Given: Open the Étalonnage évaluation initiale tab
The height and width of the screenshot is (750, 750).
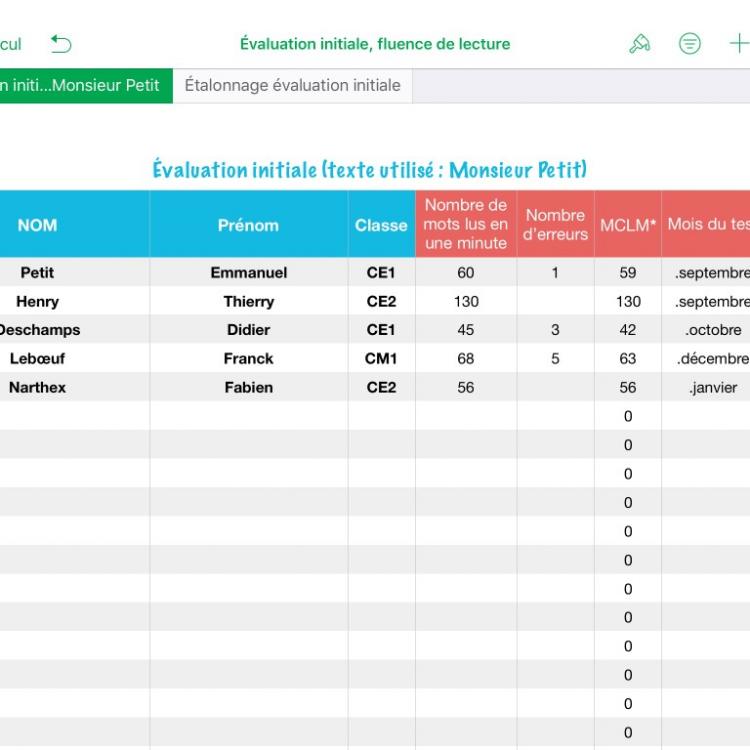Looking at the screenshot, I should pos(292,86).
